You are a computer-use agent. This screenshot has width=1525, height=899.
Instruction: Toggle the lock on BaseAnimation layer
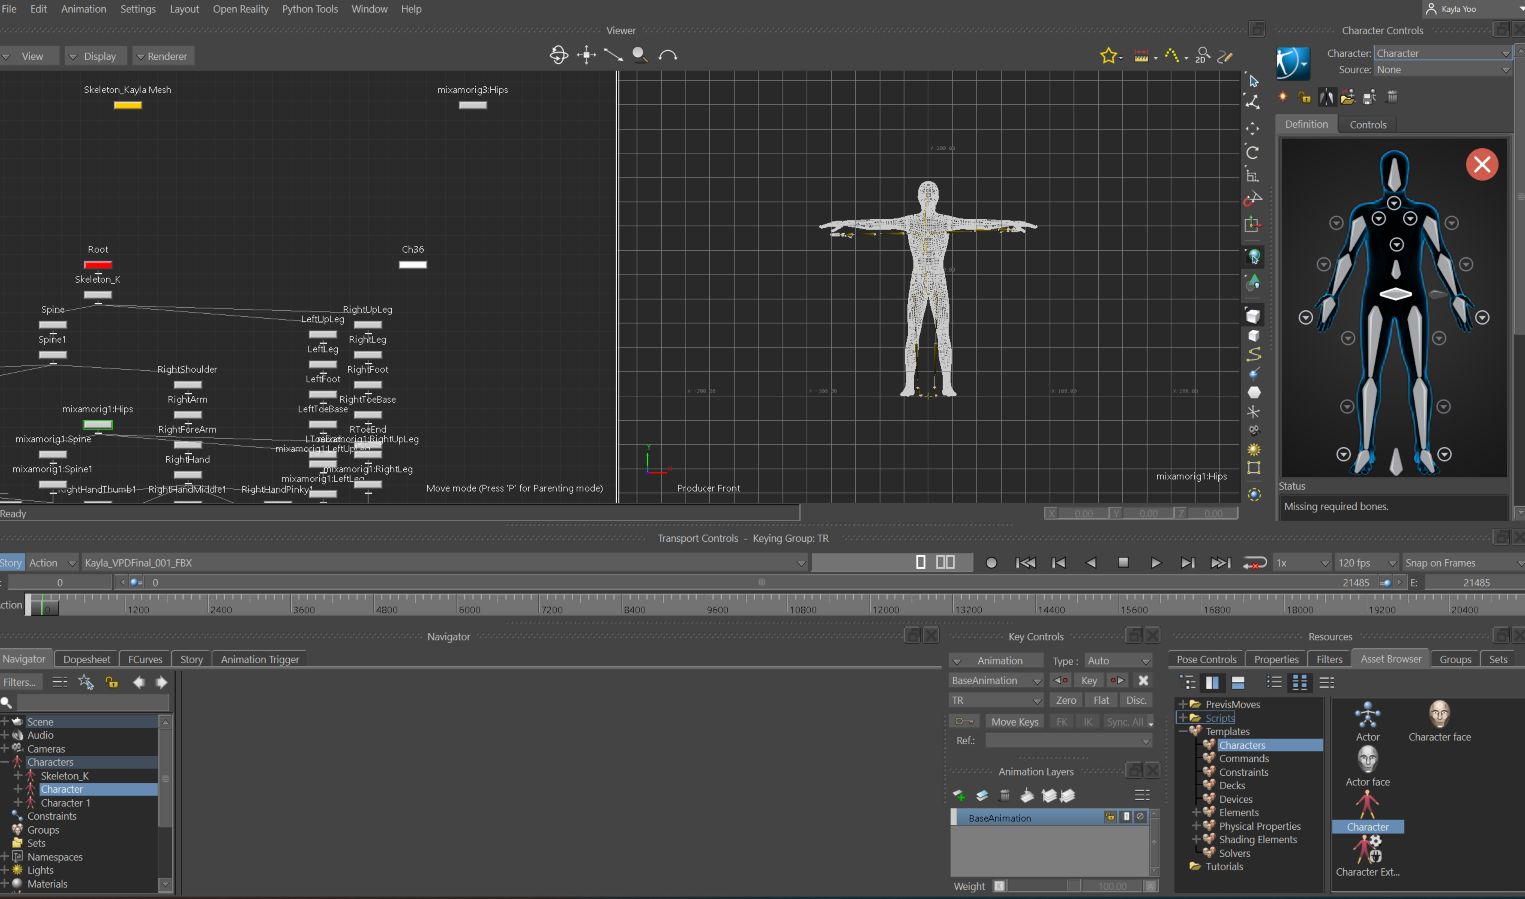[1110, 817]
